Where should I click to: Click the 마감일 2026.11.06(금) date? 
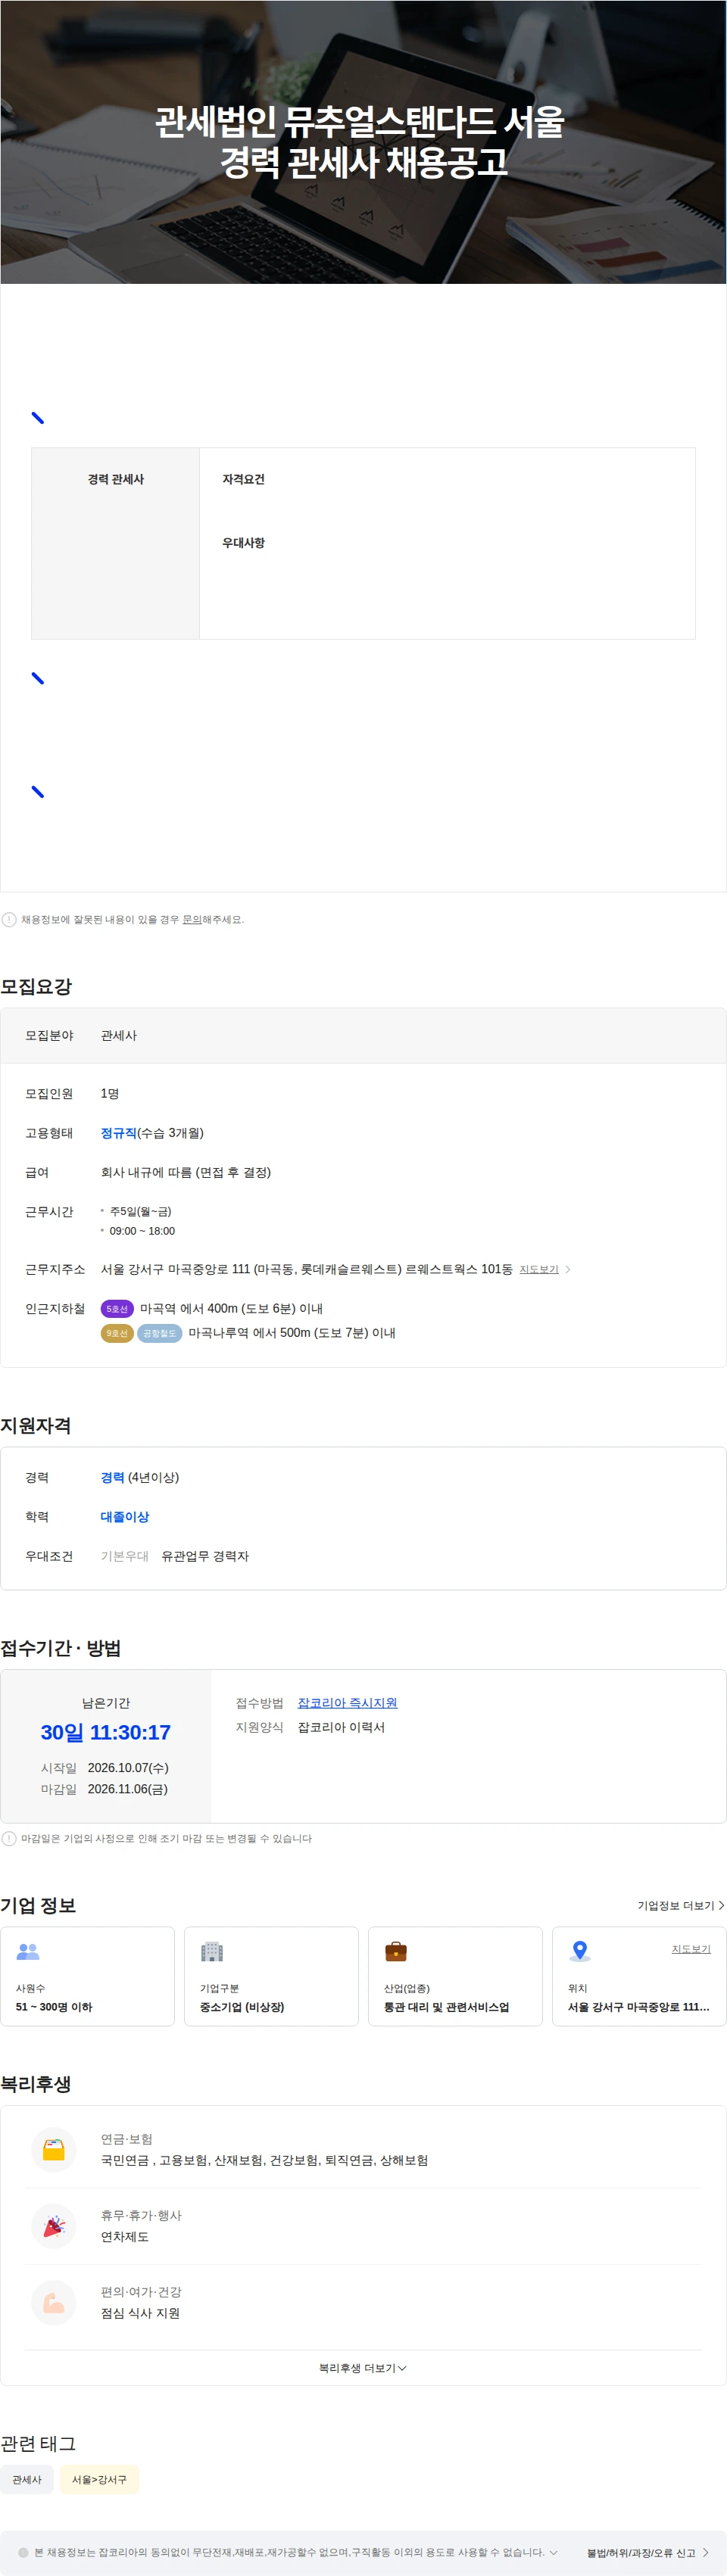coord(127,1789)
